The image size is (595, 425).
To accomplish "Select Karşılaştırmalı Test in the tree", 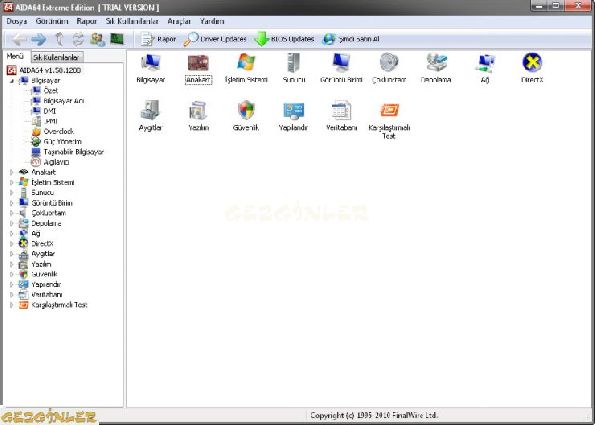I will tap(53, 305).
